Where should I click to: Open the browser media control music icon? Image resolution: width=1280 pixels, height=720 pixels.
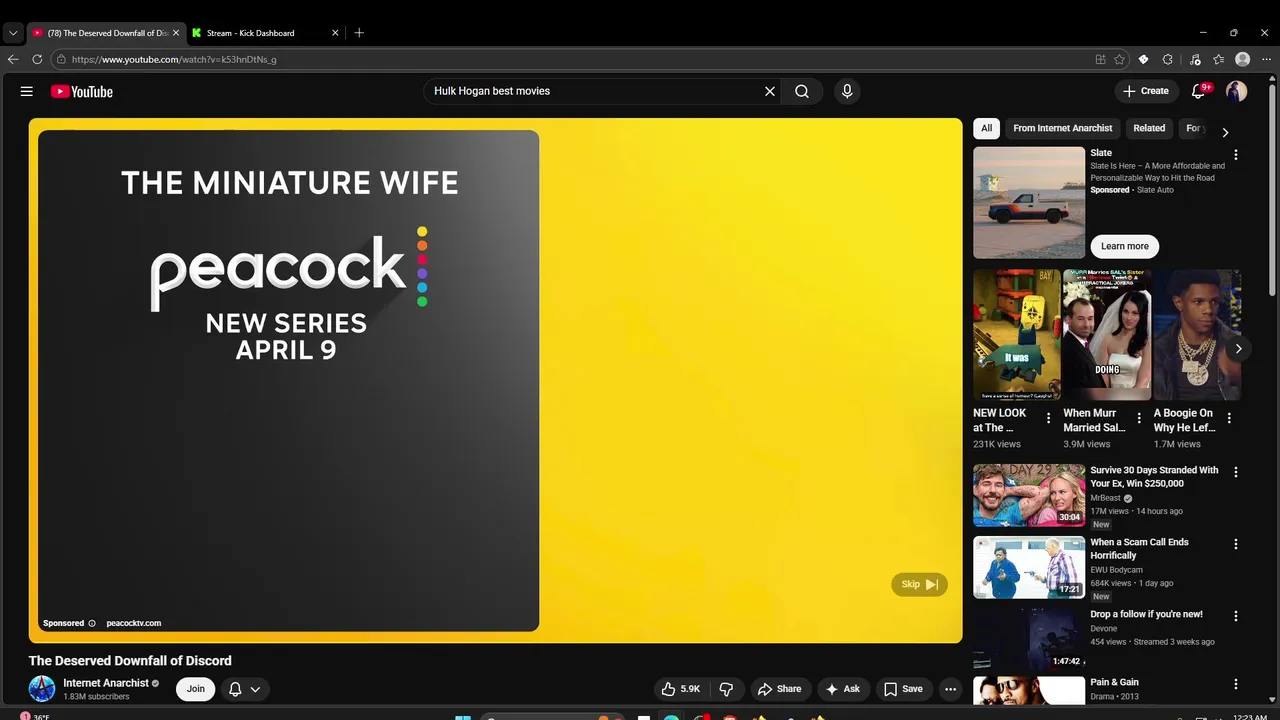point(1194,59)
